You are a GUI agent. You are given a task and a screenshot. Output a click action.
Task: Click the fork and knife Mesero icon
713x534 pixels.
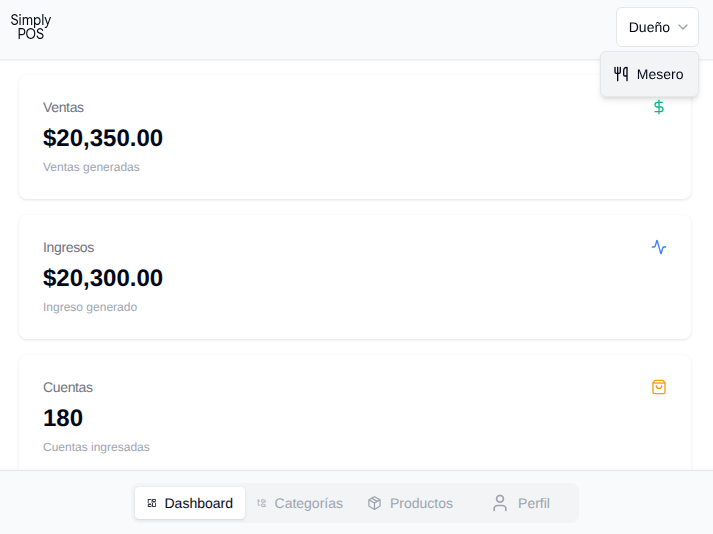621,74
